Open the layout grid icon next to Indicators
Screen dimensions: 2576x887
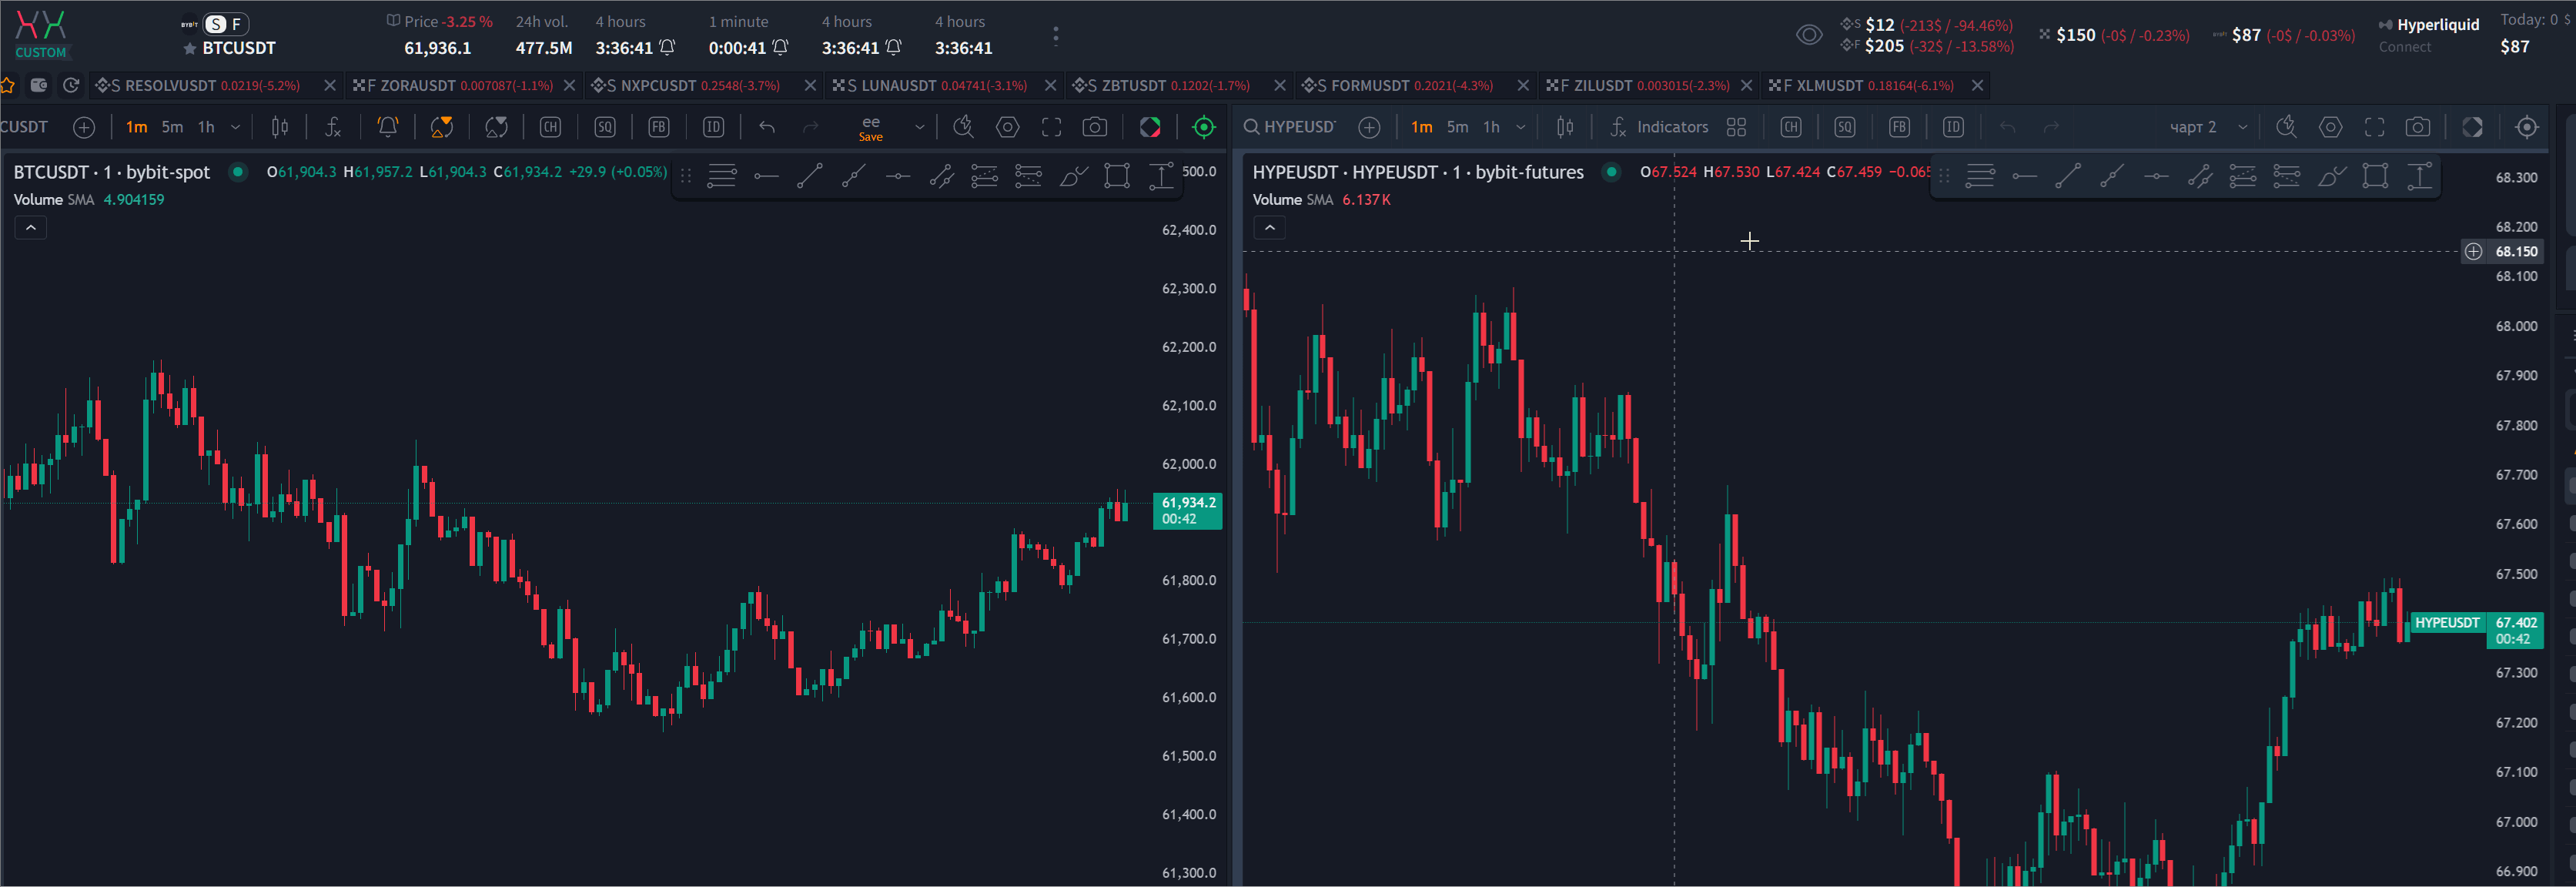[1737, 127]
